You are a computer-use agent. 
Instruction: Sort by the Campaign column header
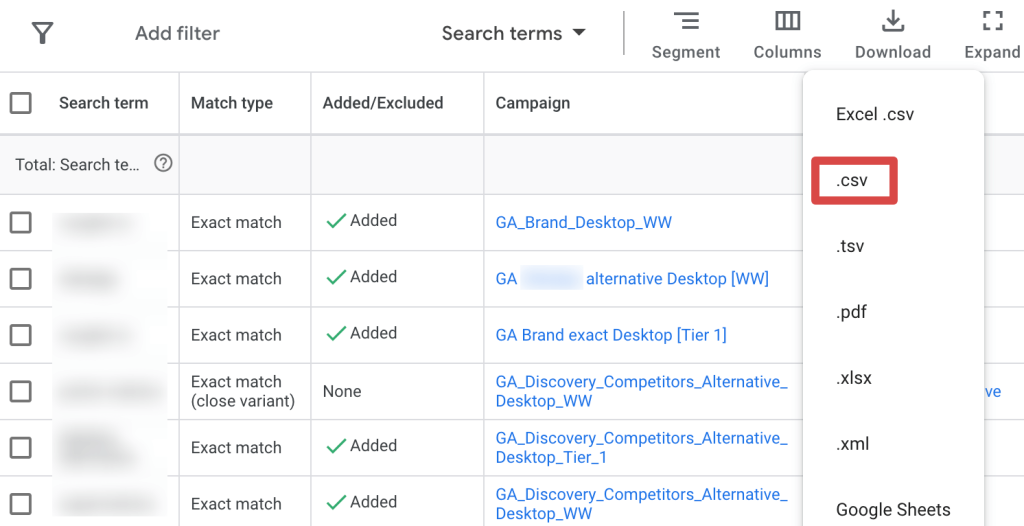pyautogui.click(x=532, y=103)
